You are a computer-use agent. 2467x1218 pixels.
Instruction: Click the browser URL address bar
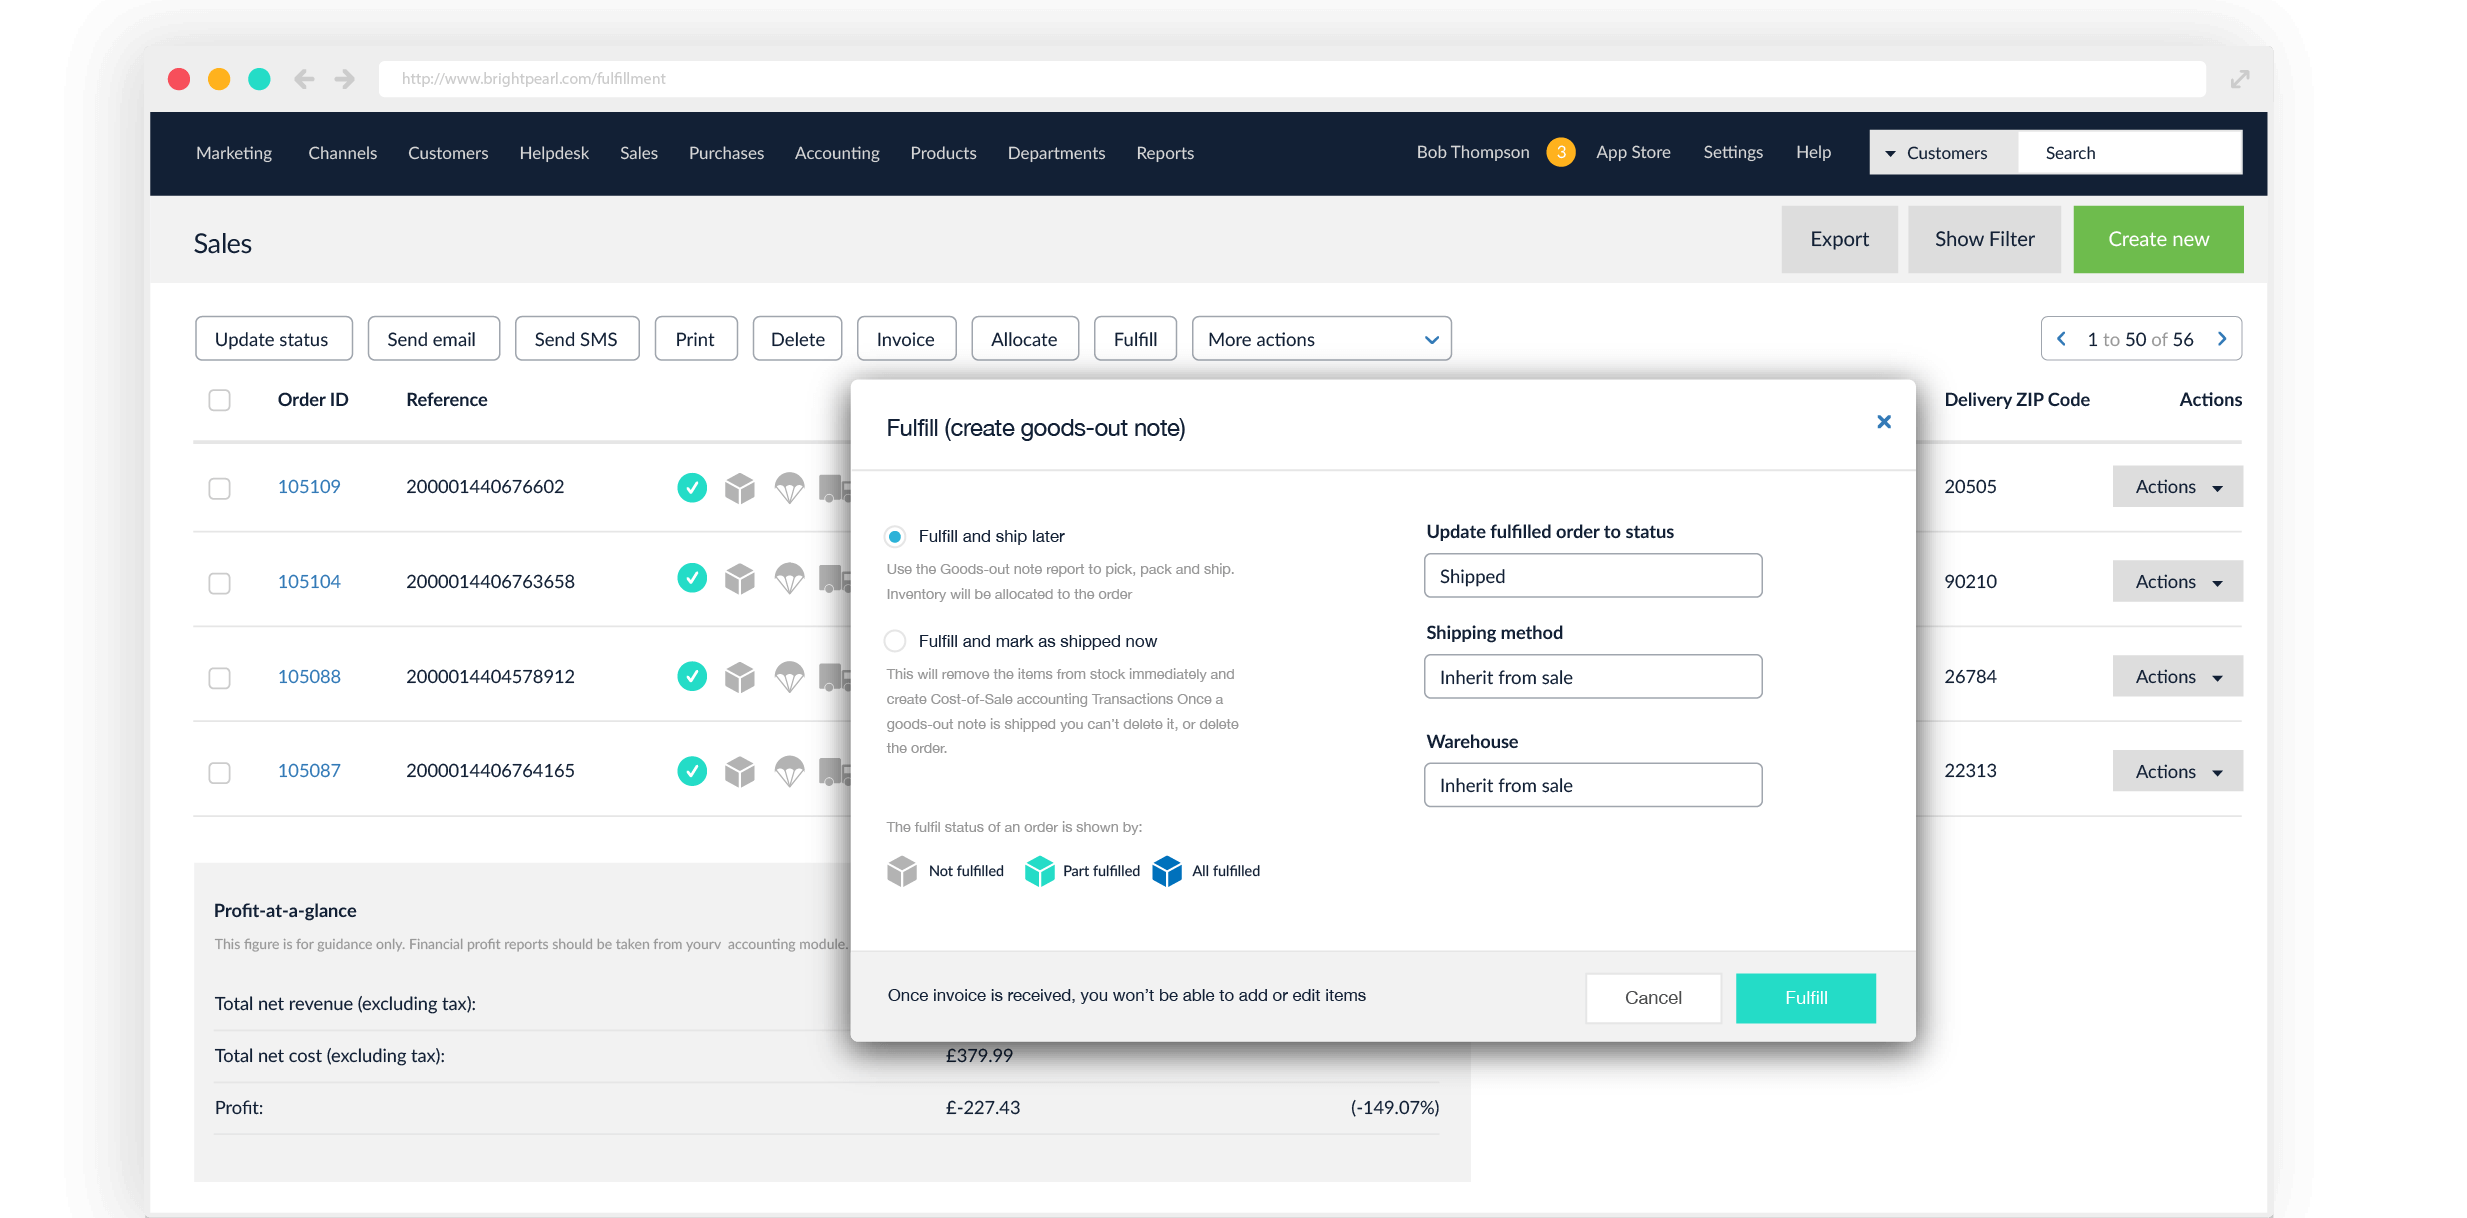click(x=1292, y=79)
